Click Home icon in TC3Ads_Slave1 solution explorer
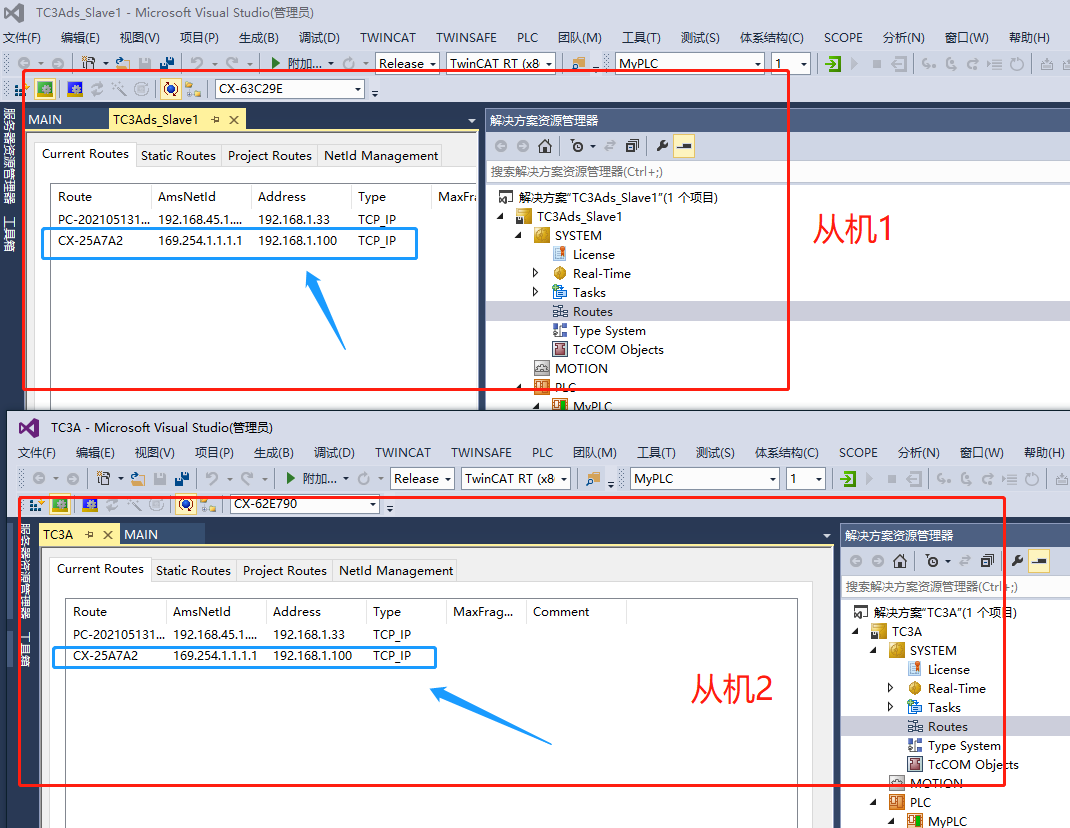The image size is (1070, 828). coord(545,146)
